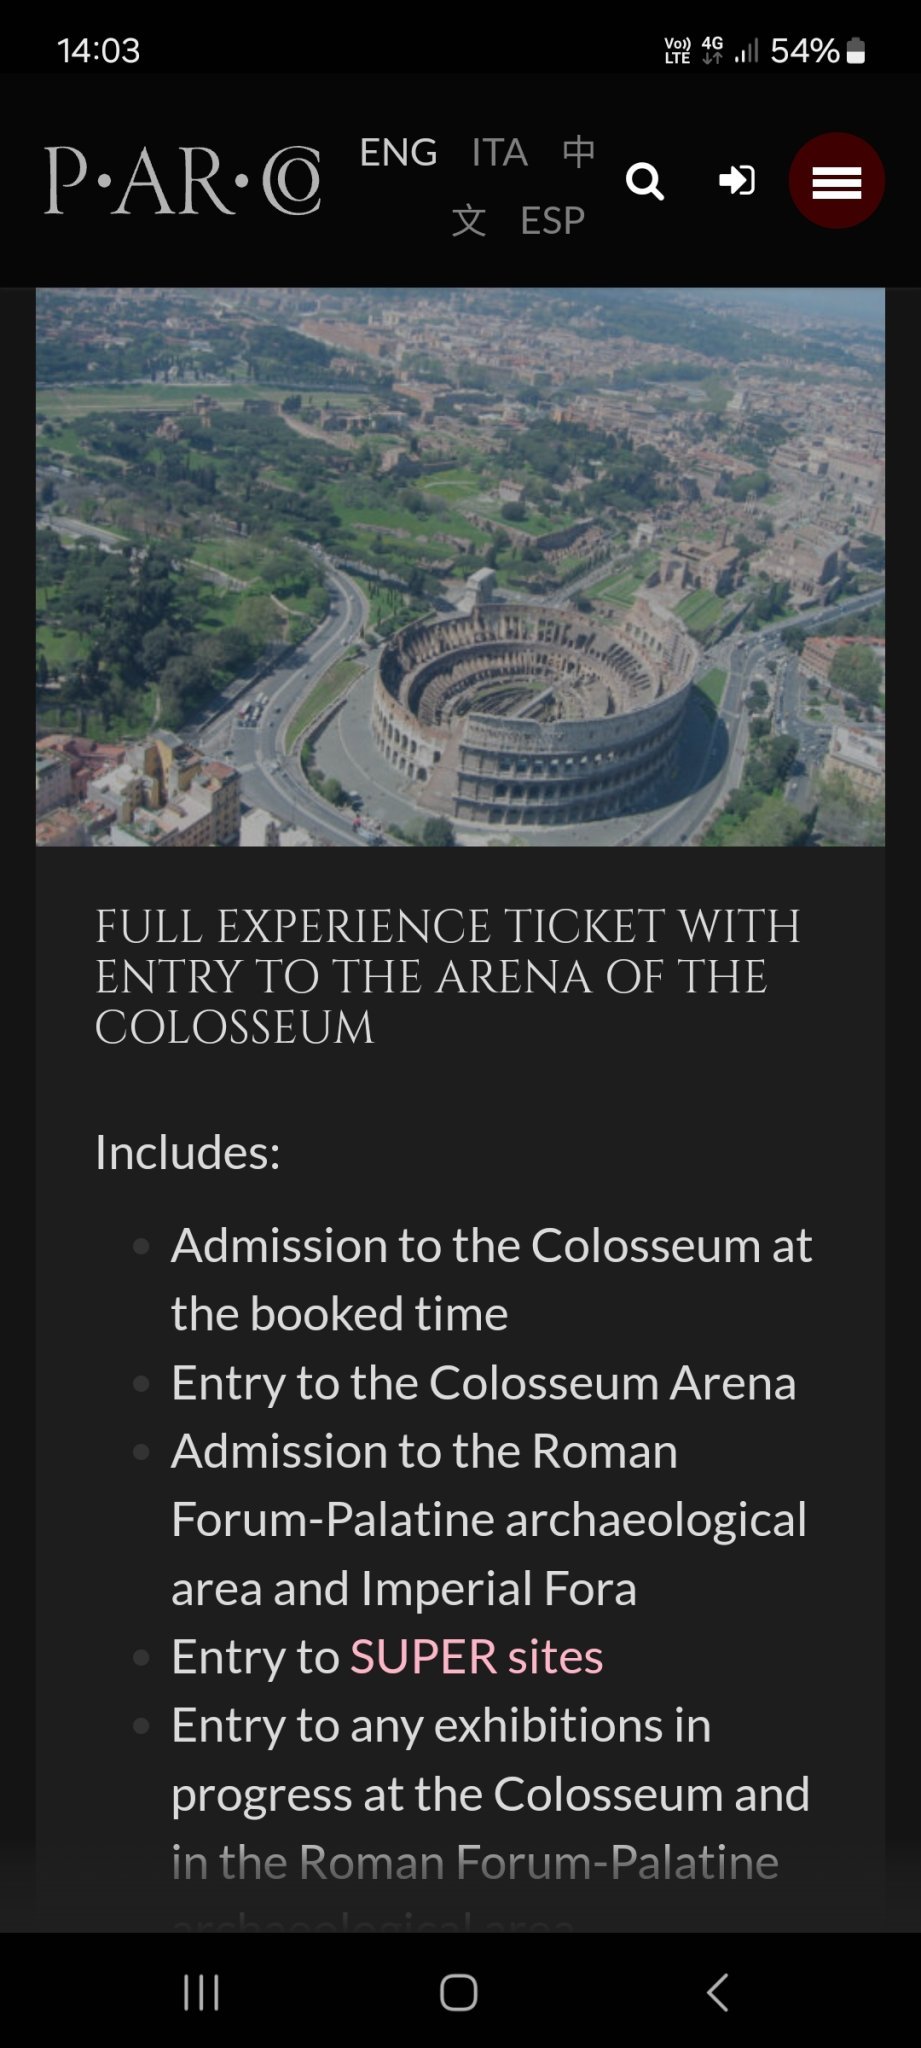Tap the 14:03 clock in status bar
The width and height of the screenshot is (921, 2048).
[99, 50]
